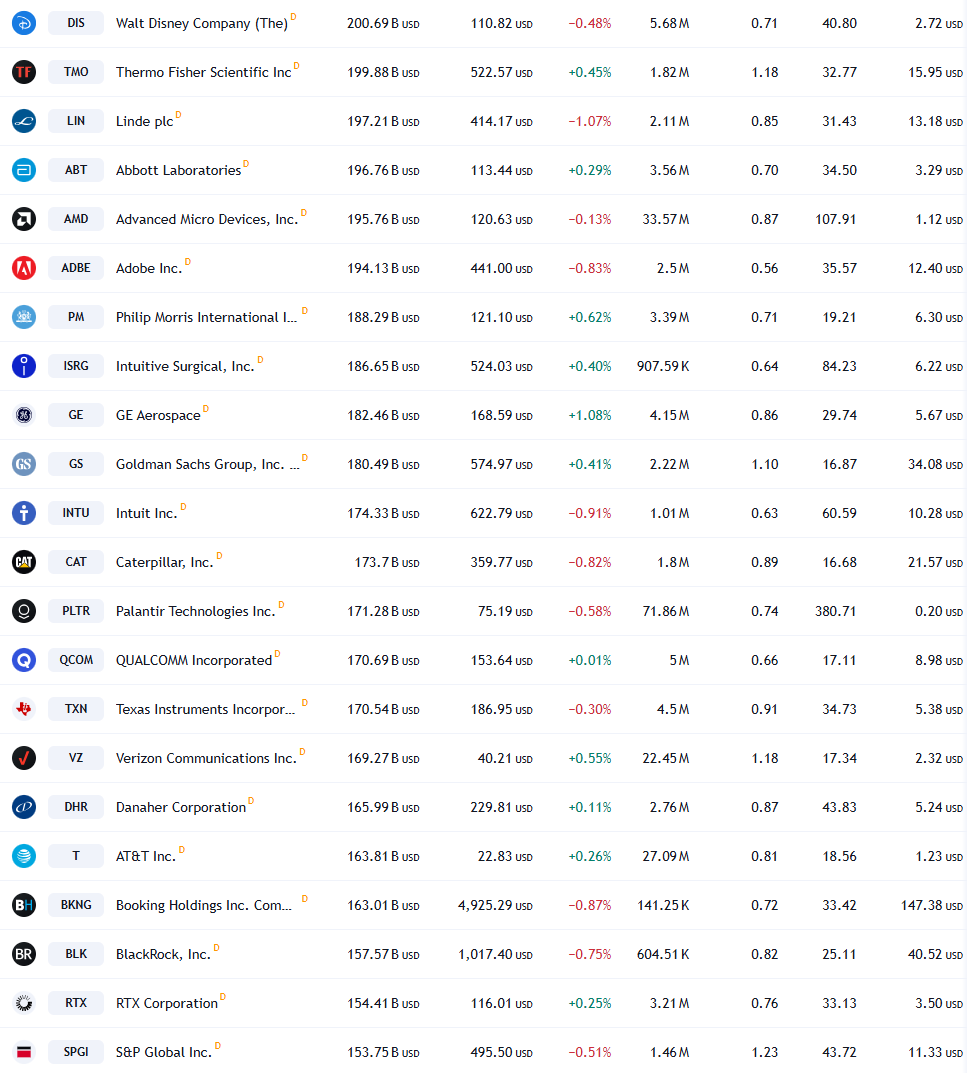967x1073 pixels.
Task: Click the 1,017.40 USD price cell
Action: point(495,954)
